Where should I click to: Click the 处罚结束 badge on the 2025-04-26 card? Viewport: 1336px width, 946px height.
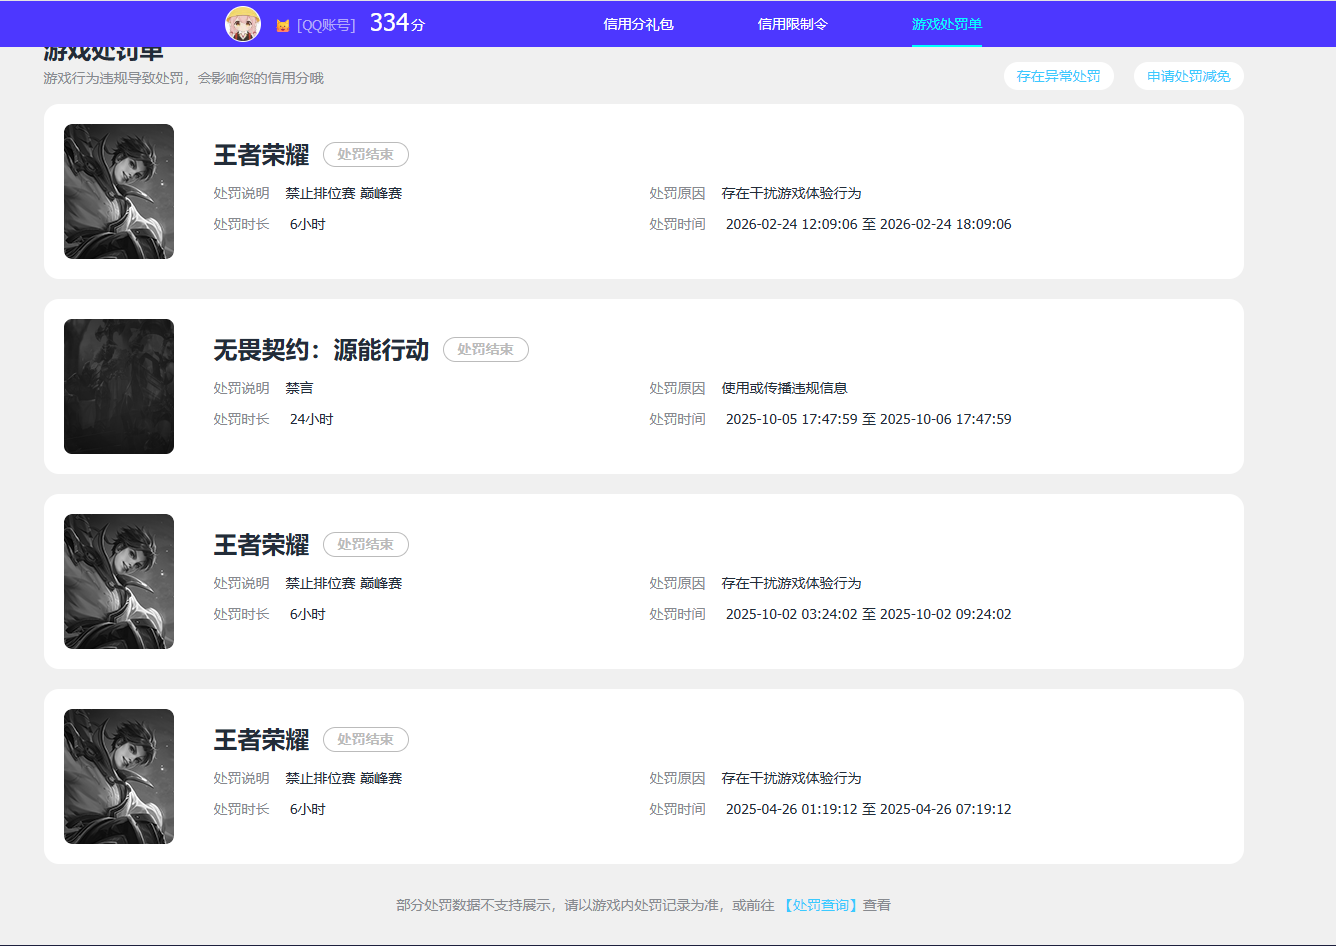[x=366, y=740]
